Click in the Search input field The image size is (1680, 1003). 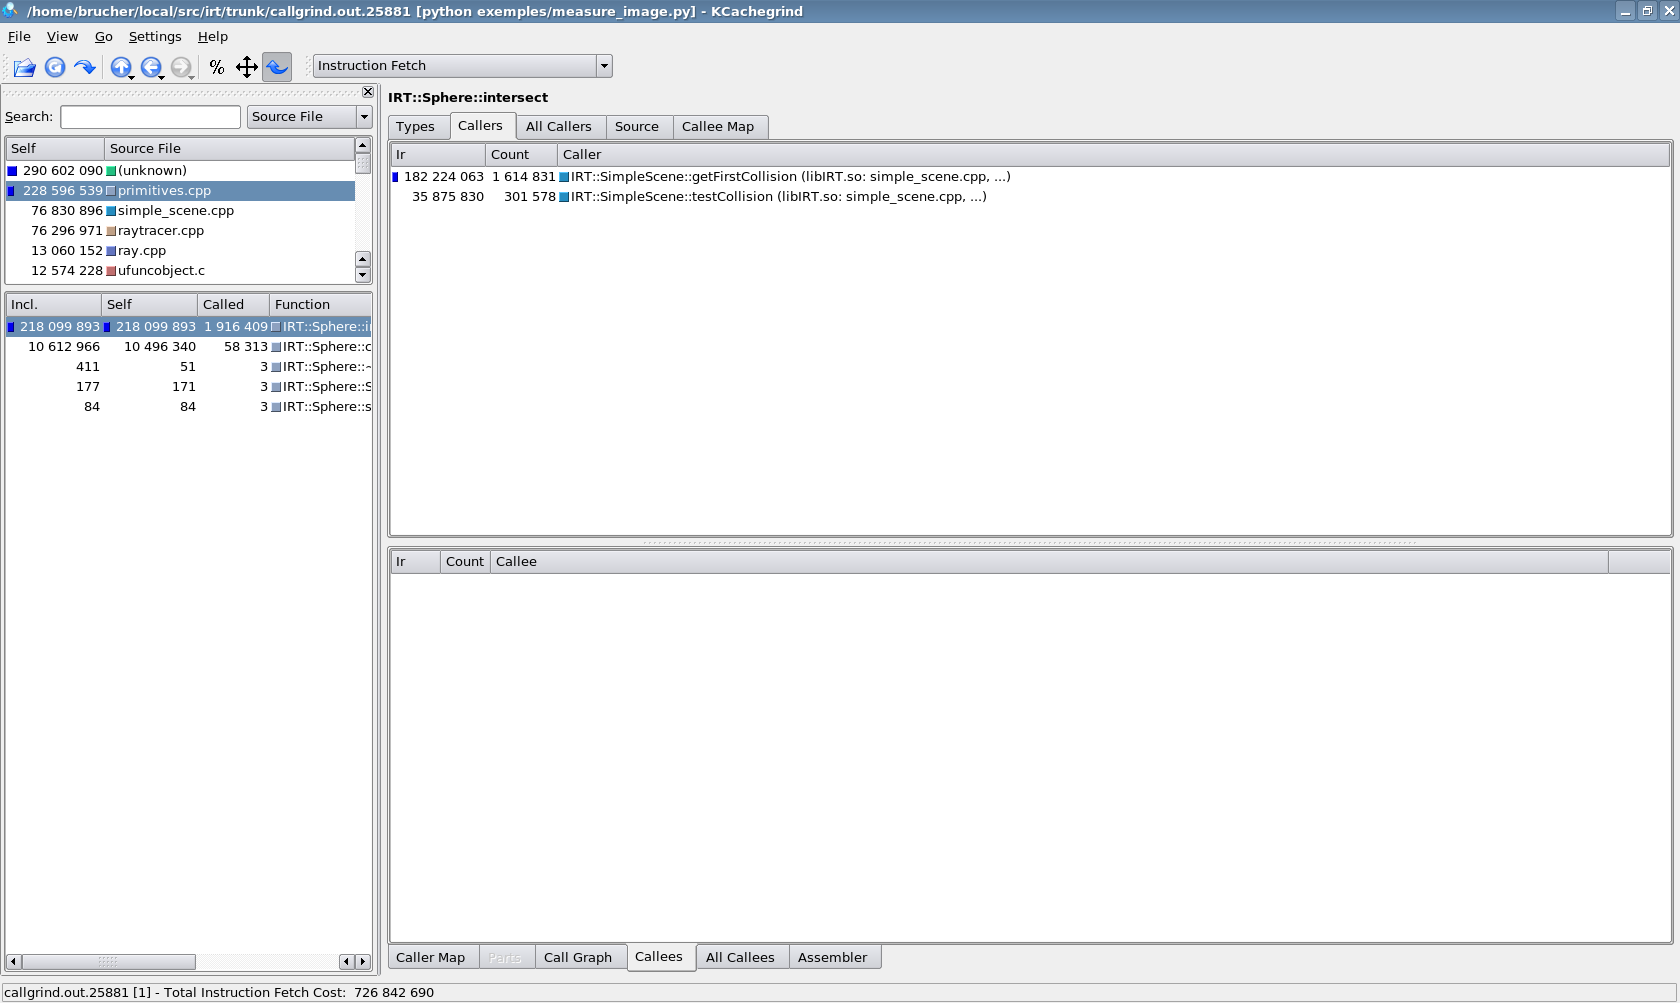click(x=150, y=117)
